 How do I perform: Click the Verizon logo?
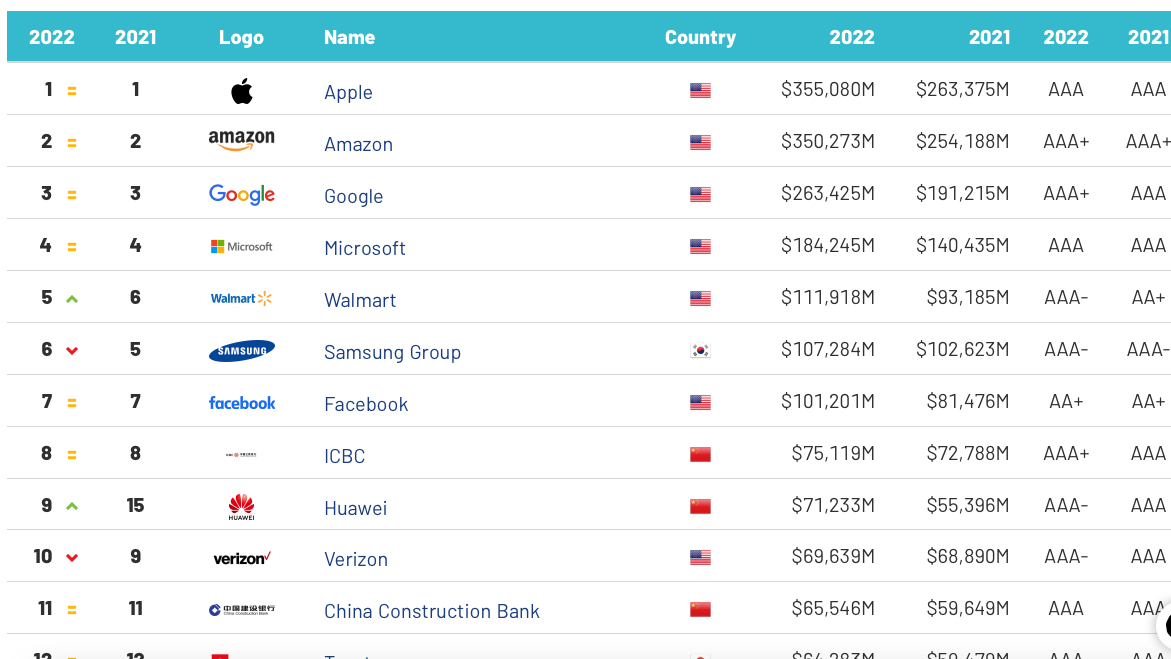click(241, 558)
